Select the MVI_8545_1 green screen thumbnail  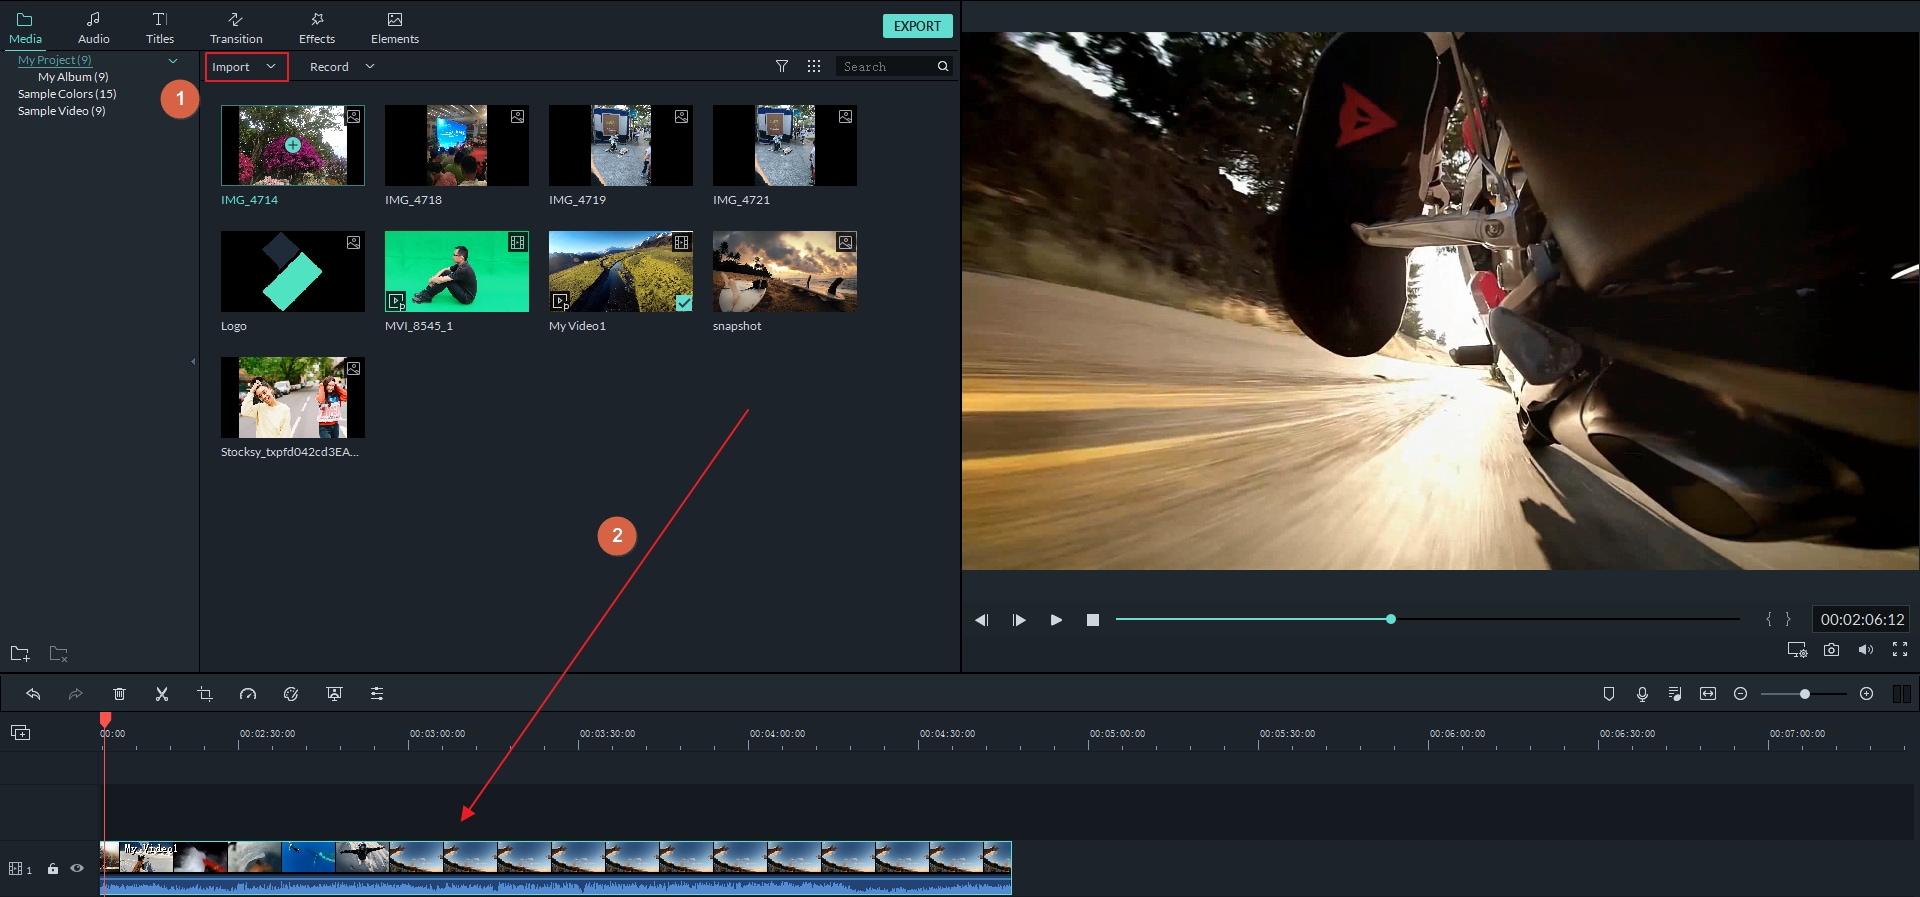457,272
